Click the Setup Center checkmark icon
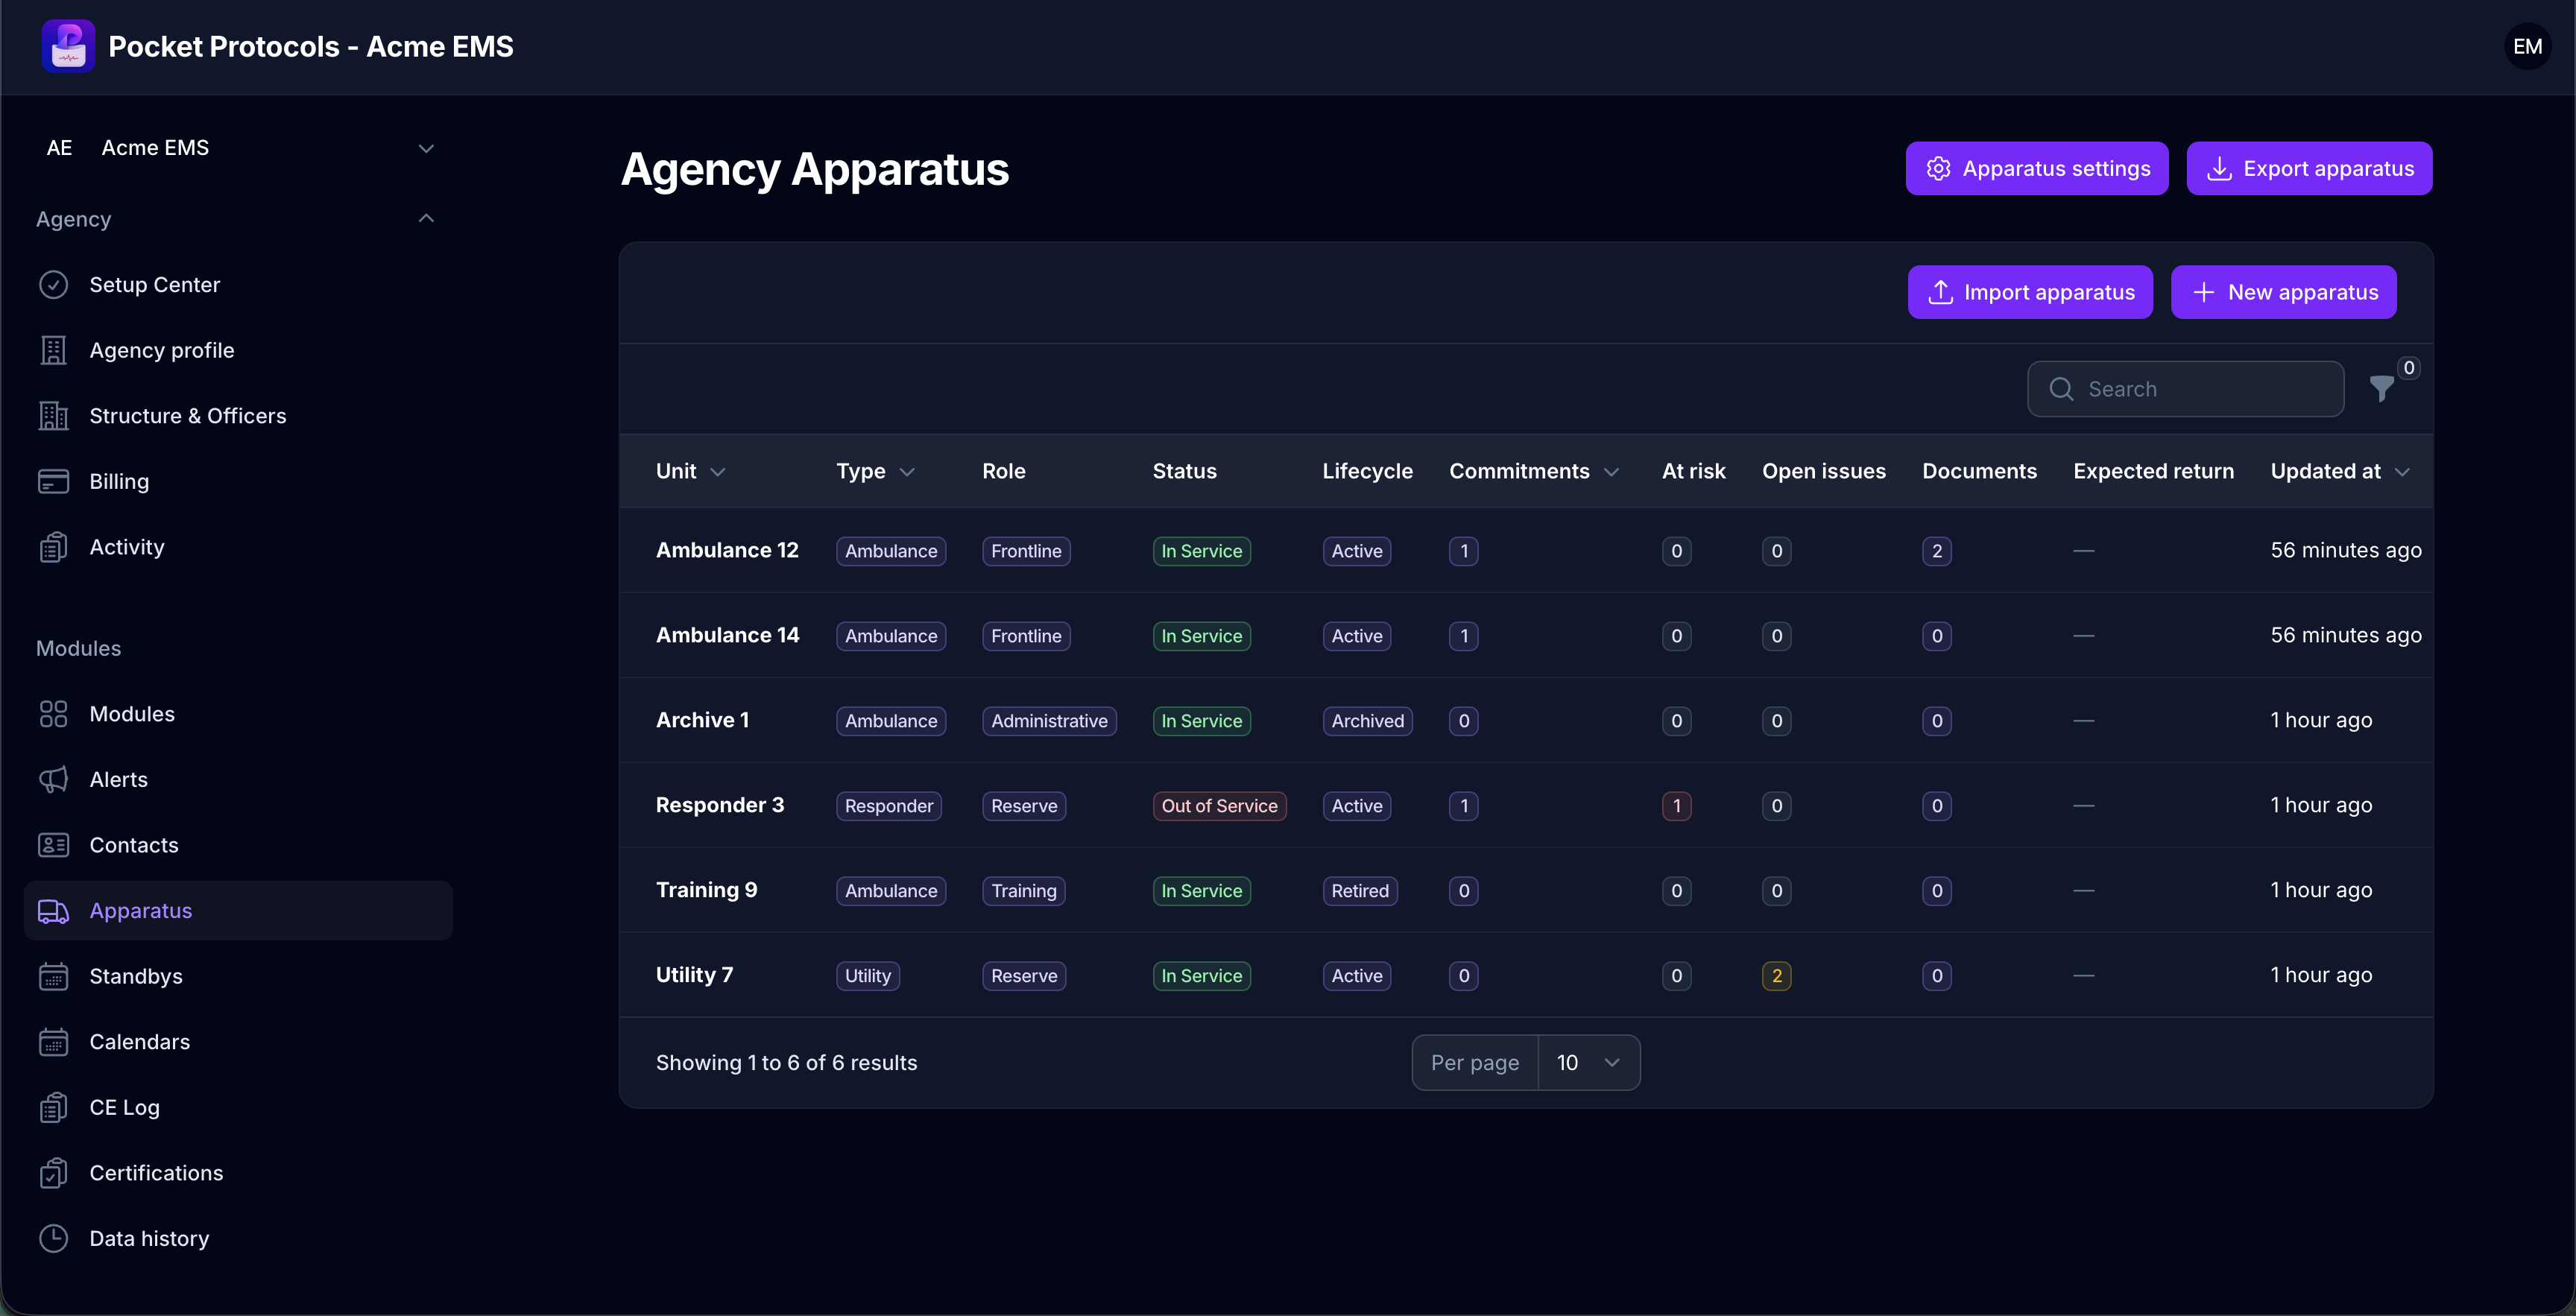Image resolution: width=2576 pixels, height=1316 pixels. (x=53, y=285)
